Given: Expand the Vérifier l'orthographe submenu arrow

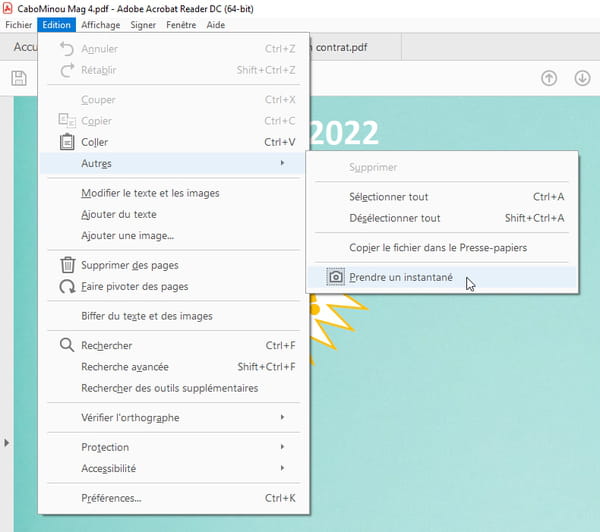Looking at the screenshot, I should [x=282, y=417].
